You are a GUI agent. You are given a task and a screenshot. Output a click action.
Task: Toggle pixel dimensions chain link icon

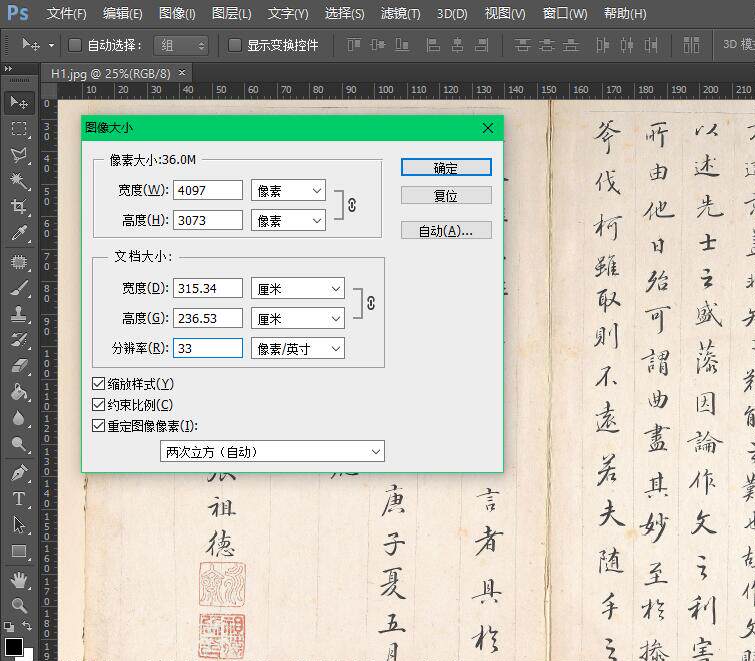pyautogui.click(x=352, y=205)
